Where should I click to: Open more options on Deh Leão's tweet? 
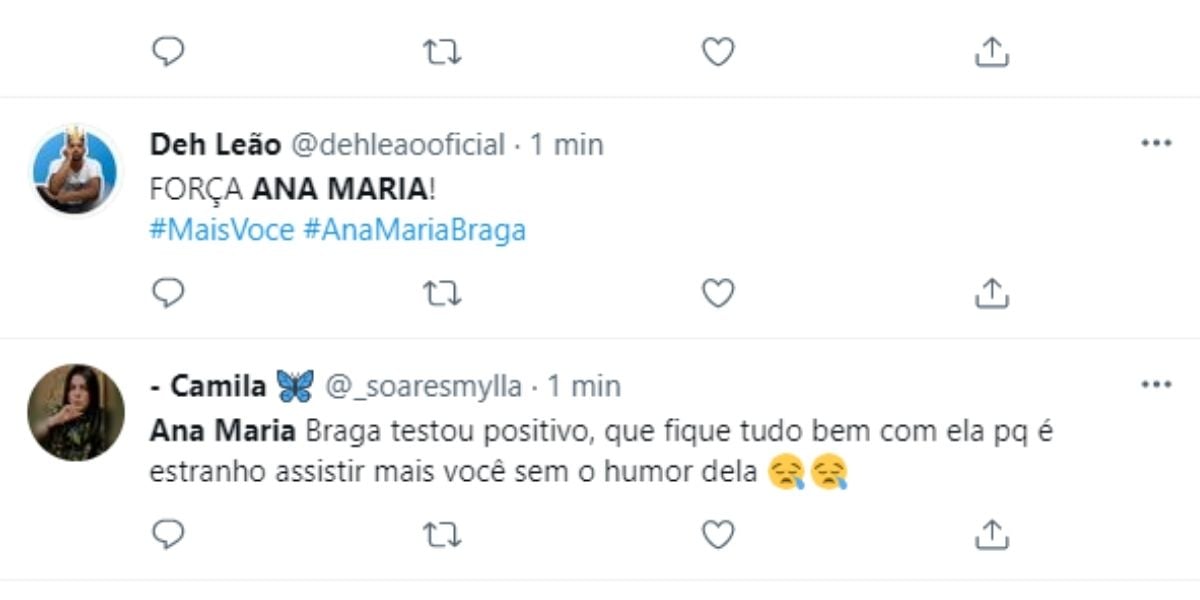[1155, 143]
